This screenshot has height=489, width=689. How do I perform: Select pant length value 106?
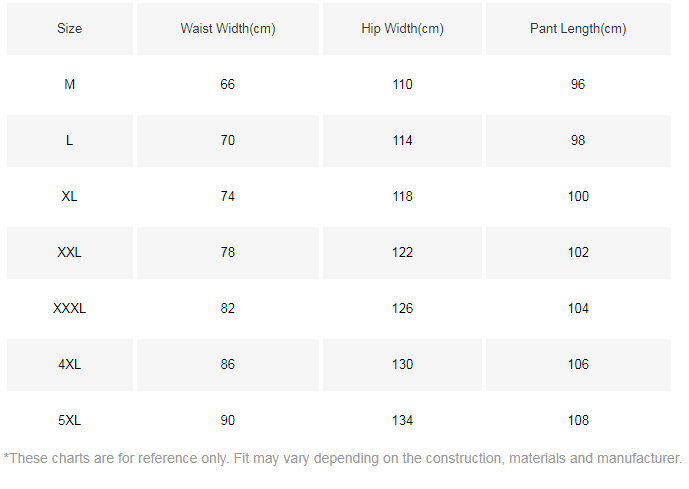point(578,365)
